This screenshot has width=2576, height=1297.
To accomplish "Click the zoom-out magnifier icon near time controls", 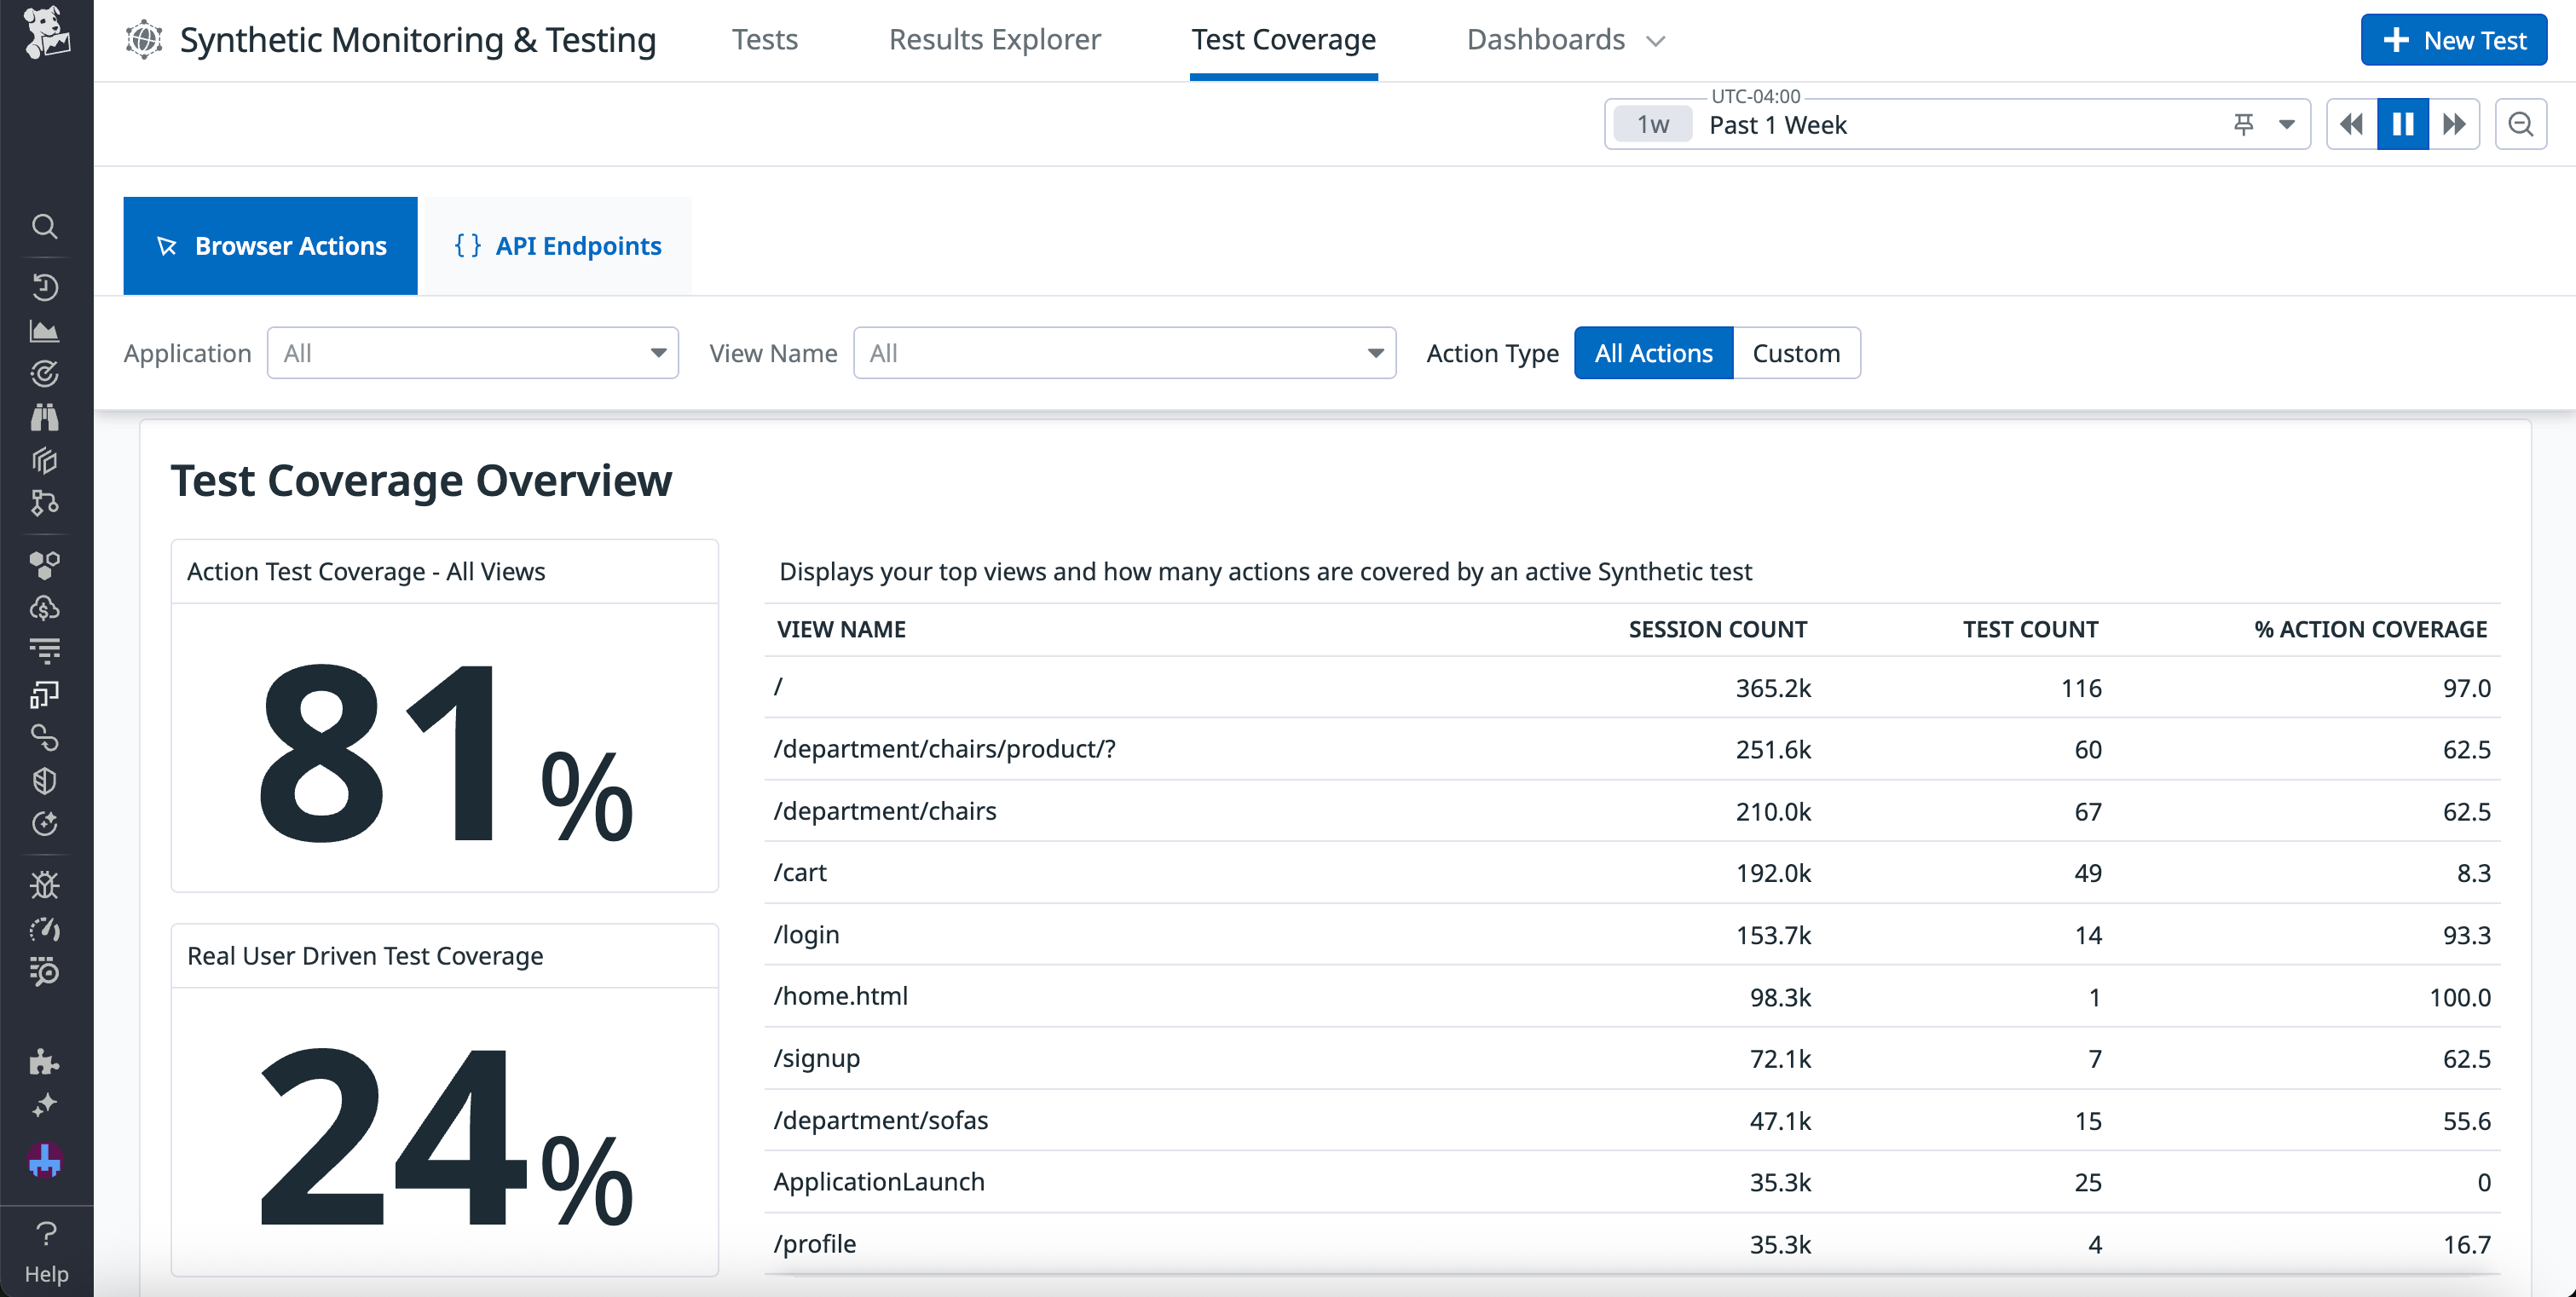I will [x=2521, y=123].
